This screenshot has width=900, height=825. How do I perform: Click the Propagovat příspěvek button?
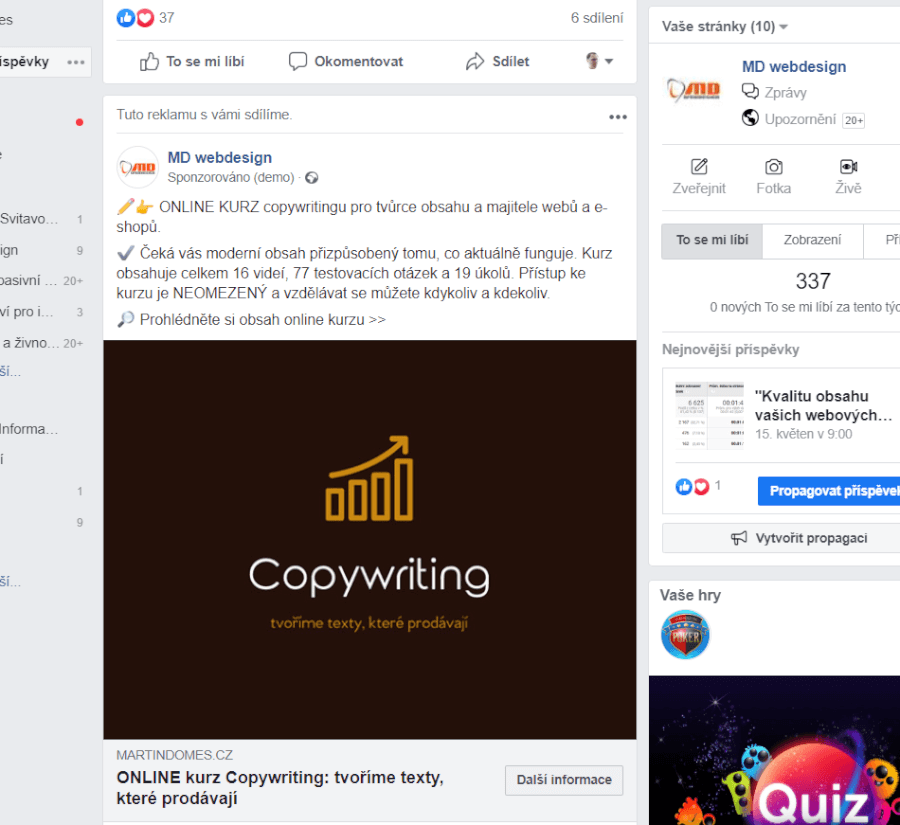pos(829,491)
